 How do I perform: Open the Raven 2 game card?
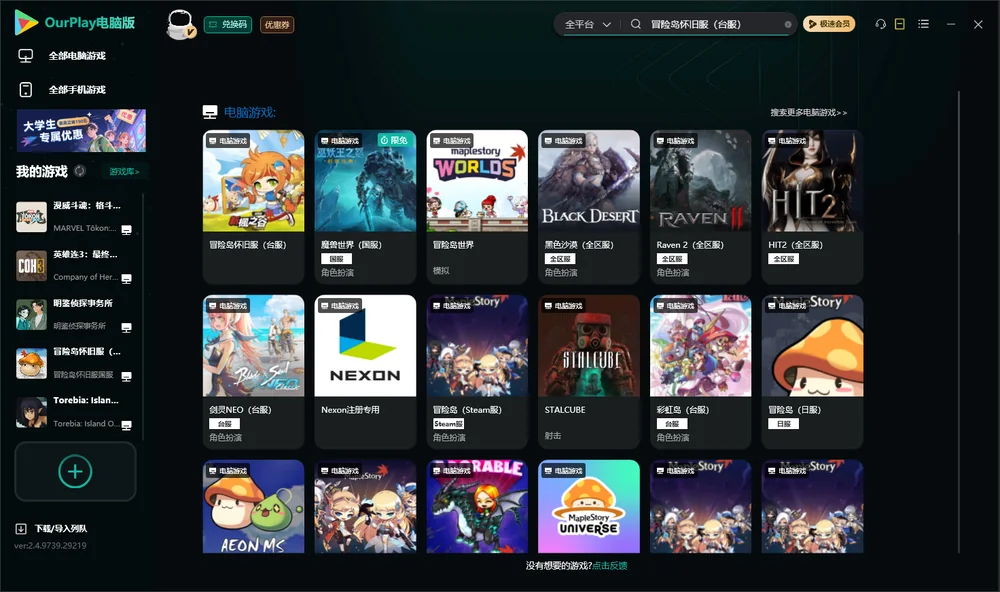[701, 207]
